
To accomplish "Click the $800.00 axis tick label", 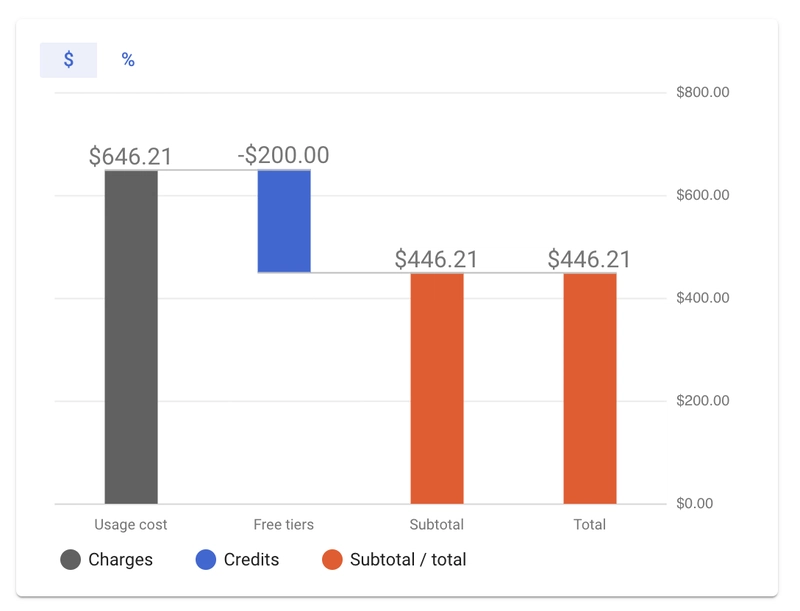I will point(703,93).
